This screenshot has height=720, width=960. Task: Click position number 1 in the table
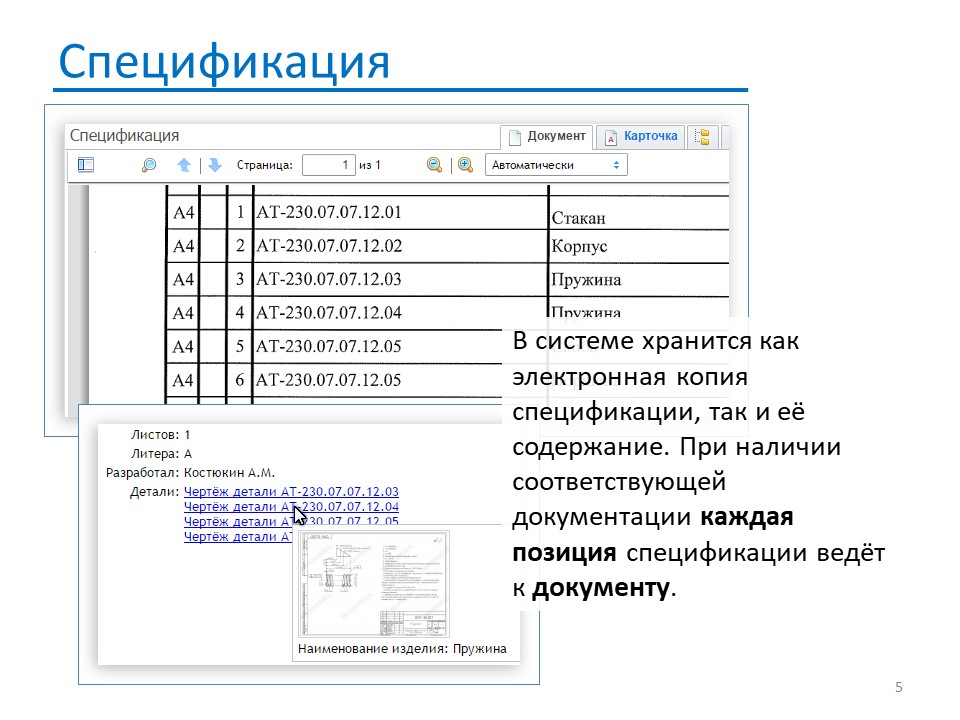tap(240, 212)
